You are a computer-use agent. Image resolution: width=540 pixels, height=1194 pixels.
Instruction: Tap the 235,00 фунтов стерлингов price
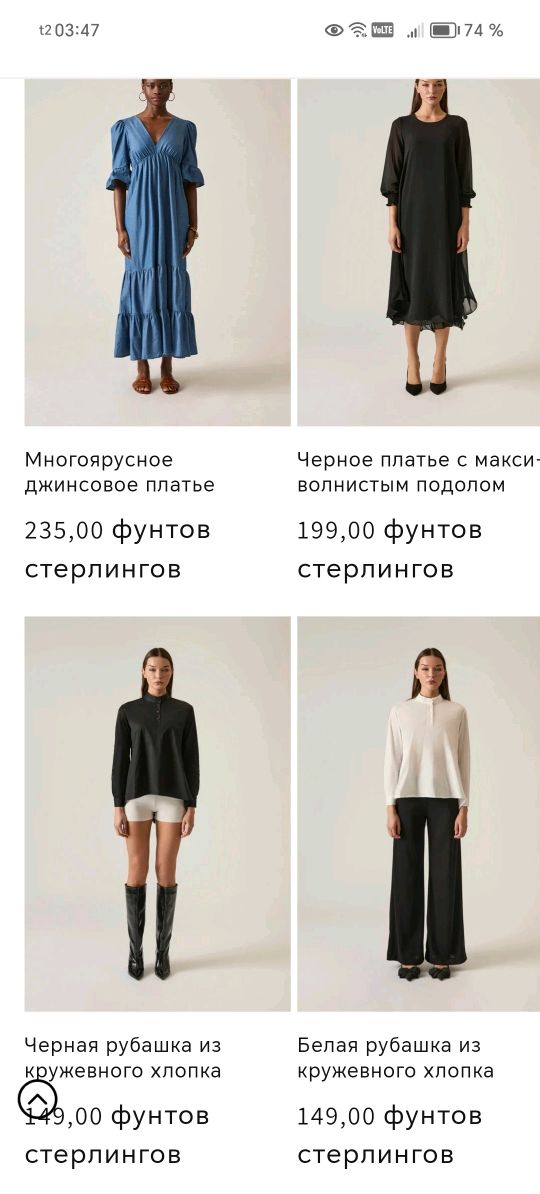(117, 549)
